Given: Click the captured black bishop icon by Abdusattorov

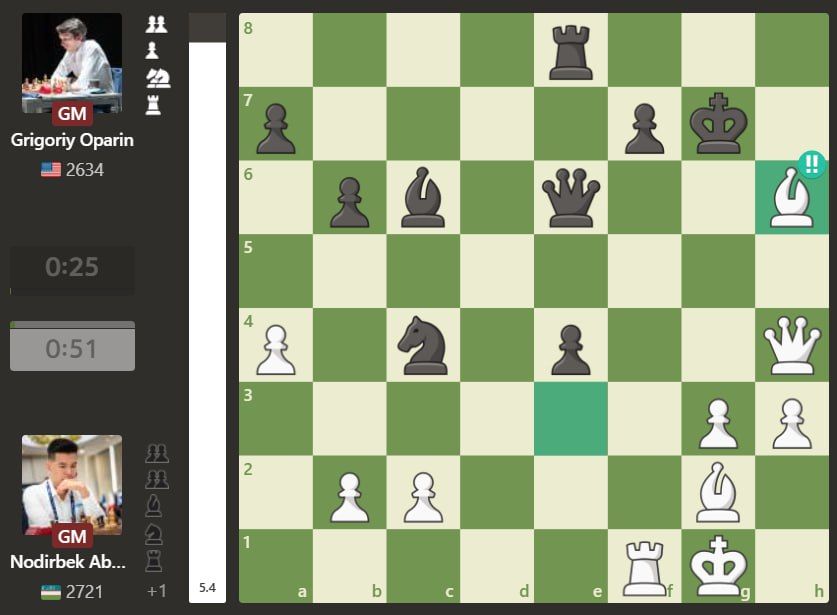Looking at the screenshot, I should pos(153,506).
